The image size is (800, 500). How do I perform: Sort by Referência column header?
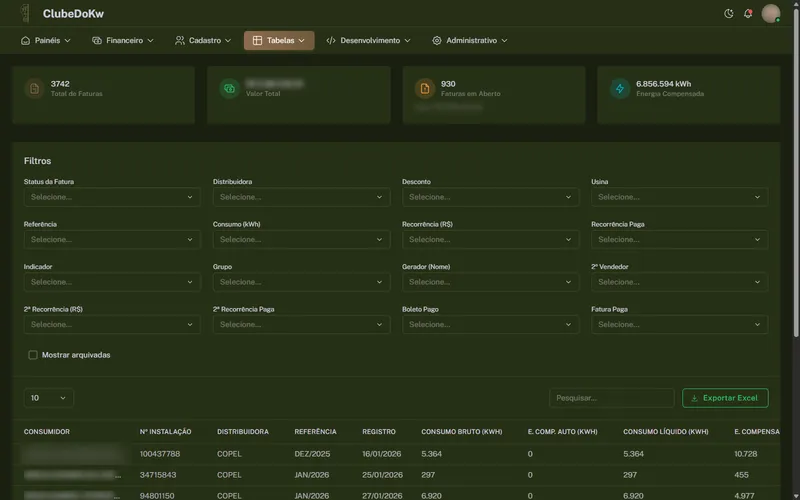click(315, 432)
